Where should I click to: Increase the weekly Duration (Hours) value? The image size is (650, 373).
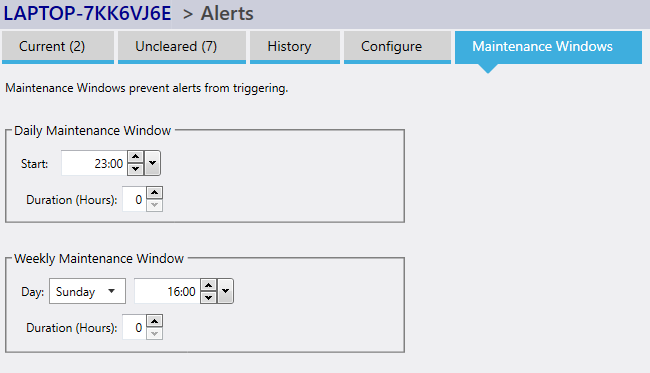(155, 321)
